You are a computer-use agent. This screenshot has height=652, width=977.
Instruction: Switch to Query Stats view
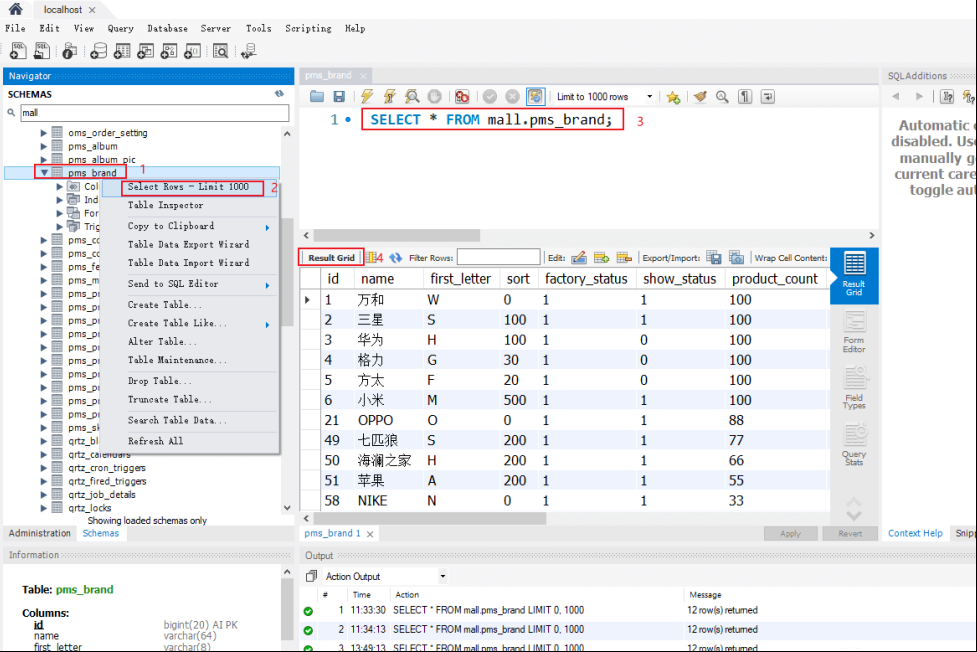point(854,444)
